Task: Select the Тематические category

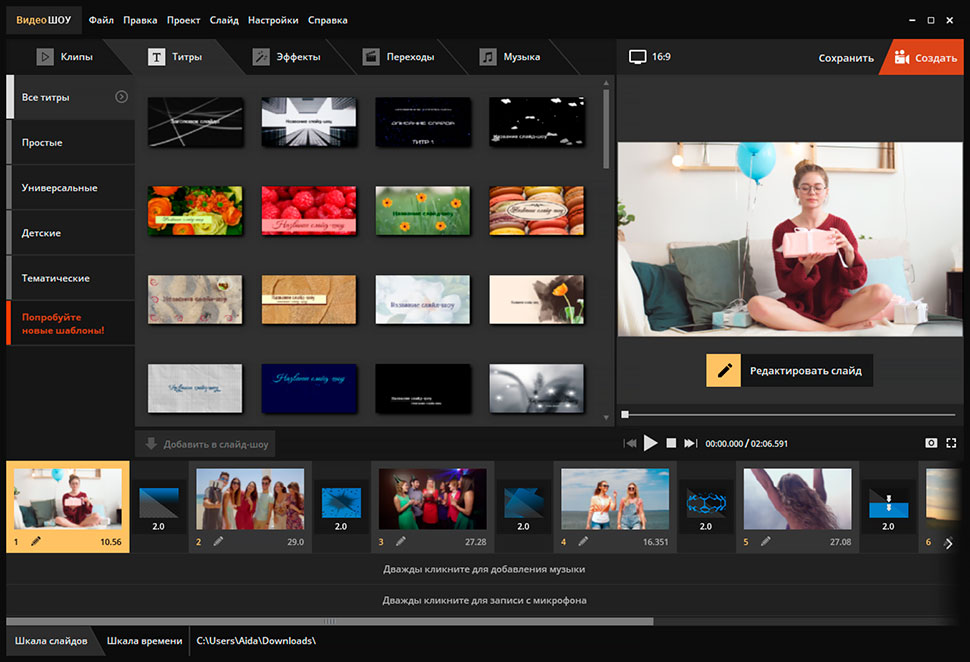Action: (x=70, y=278)
